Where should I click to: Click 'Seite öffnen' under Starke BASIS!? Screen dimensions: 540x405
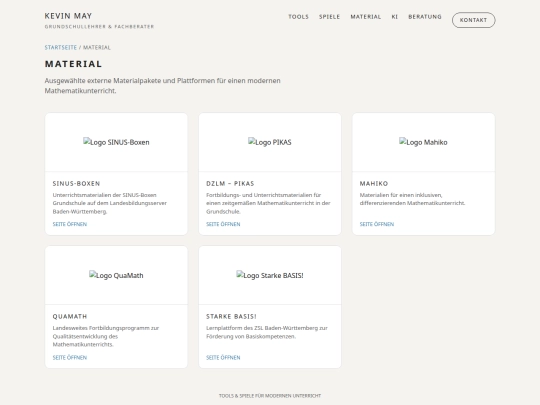(223, 357)
